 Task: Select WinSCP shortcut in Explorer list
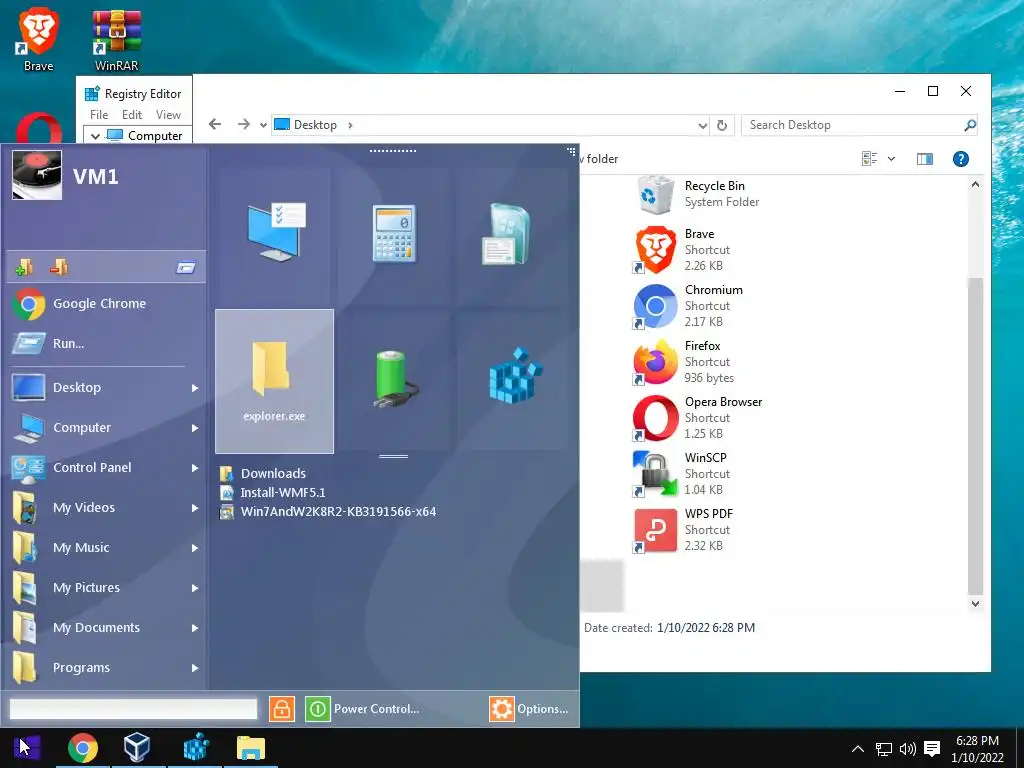[x=682, y=473]
